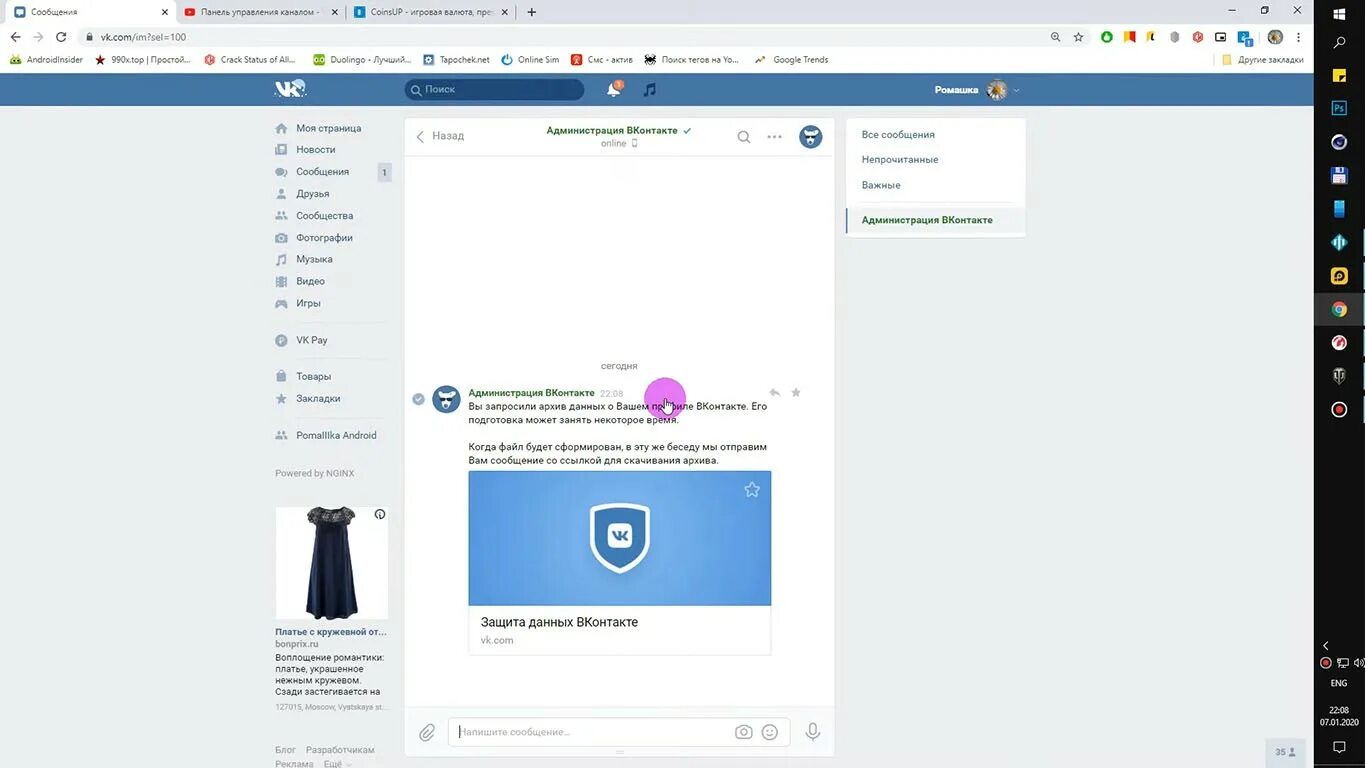The image size is (1366, 768).
Task: Open Chrome zoom magnifier in address bar
Action: [x=1055, y=37]
